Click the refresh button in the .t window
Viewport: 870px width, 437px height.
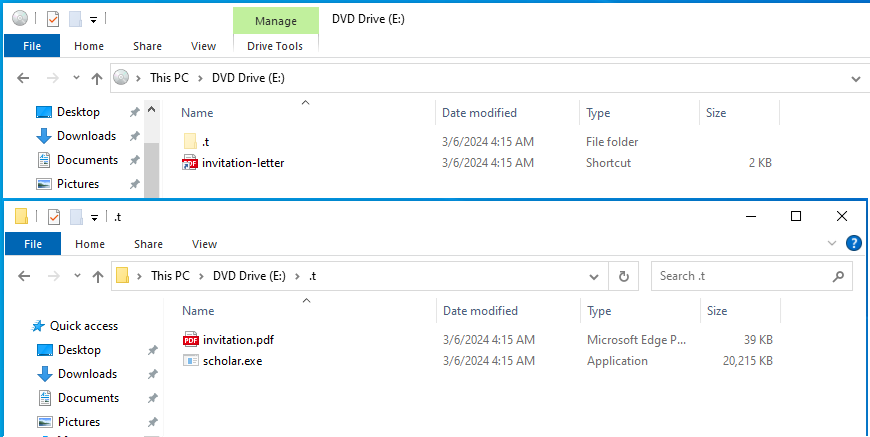624,276
